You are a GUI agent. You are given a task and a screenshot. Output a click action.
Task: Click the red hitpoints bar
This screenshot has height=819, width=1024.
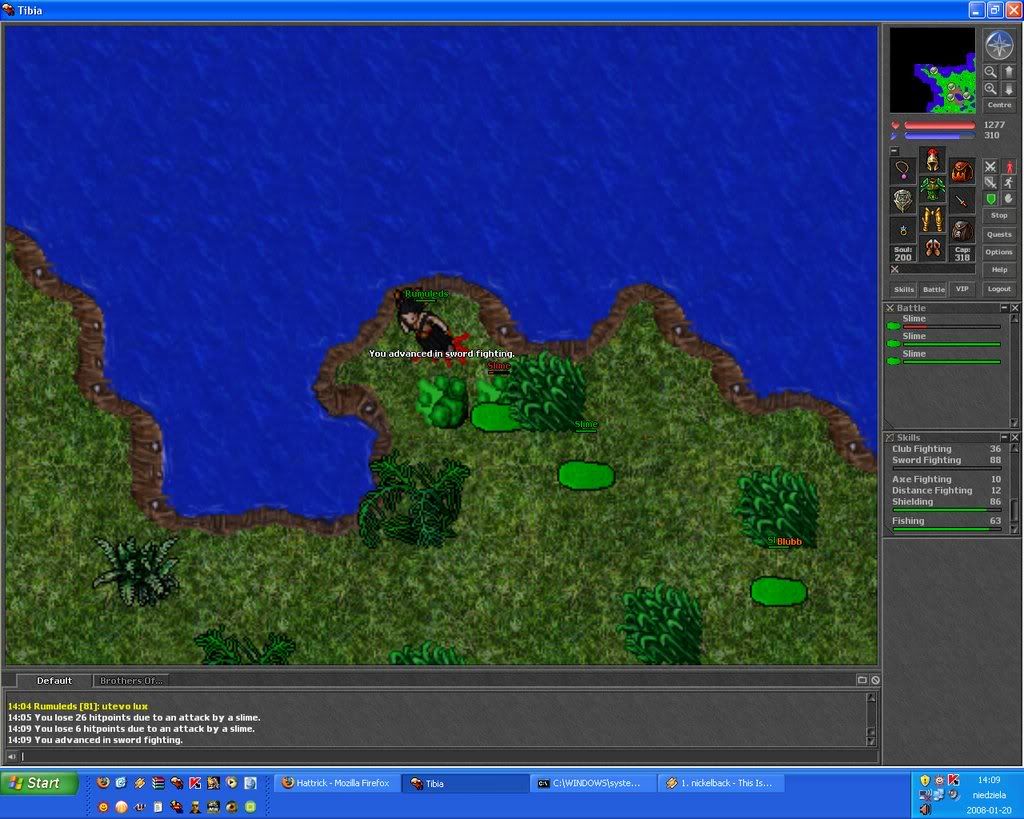click(940, 125)
